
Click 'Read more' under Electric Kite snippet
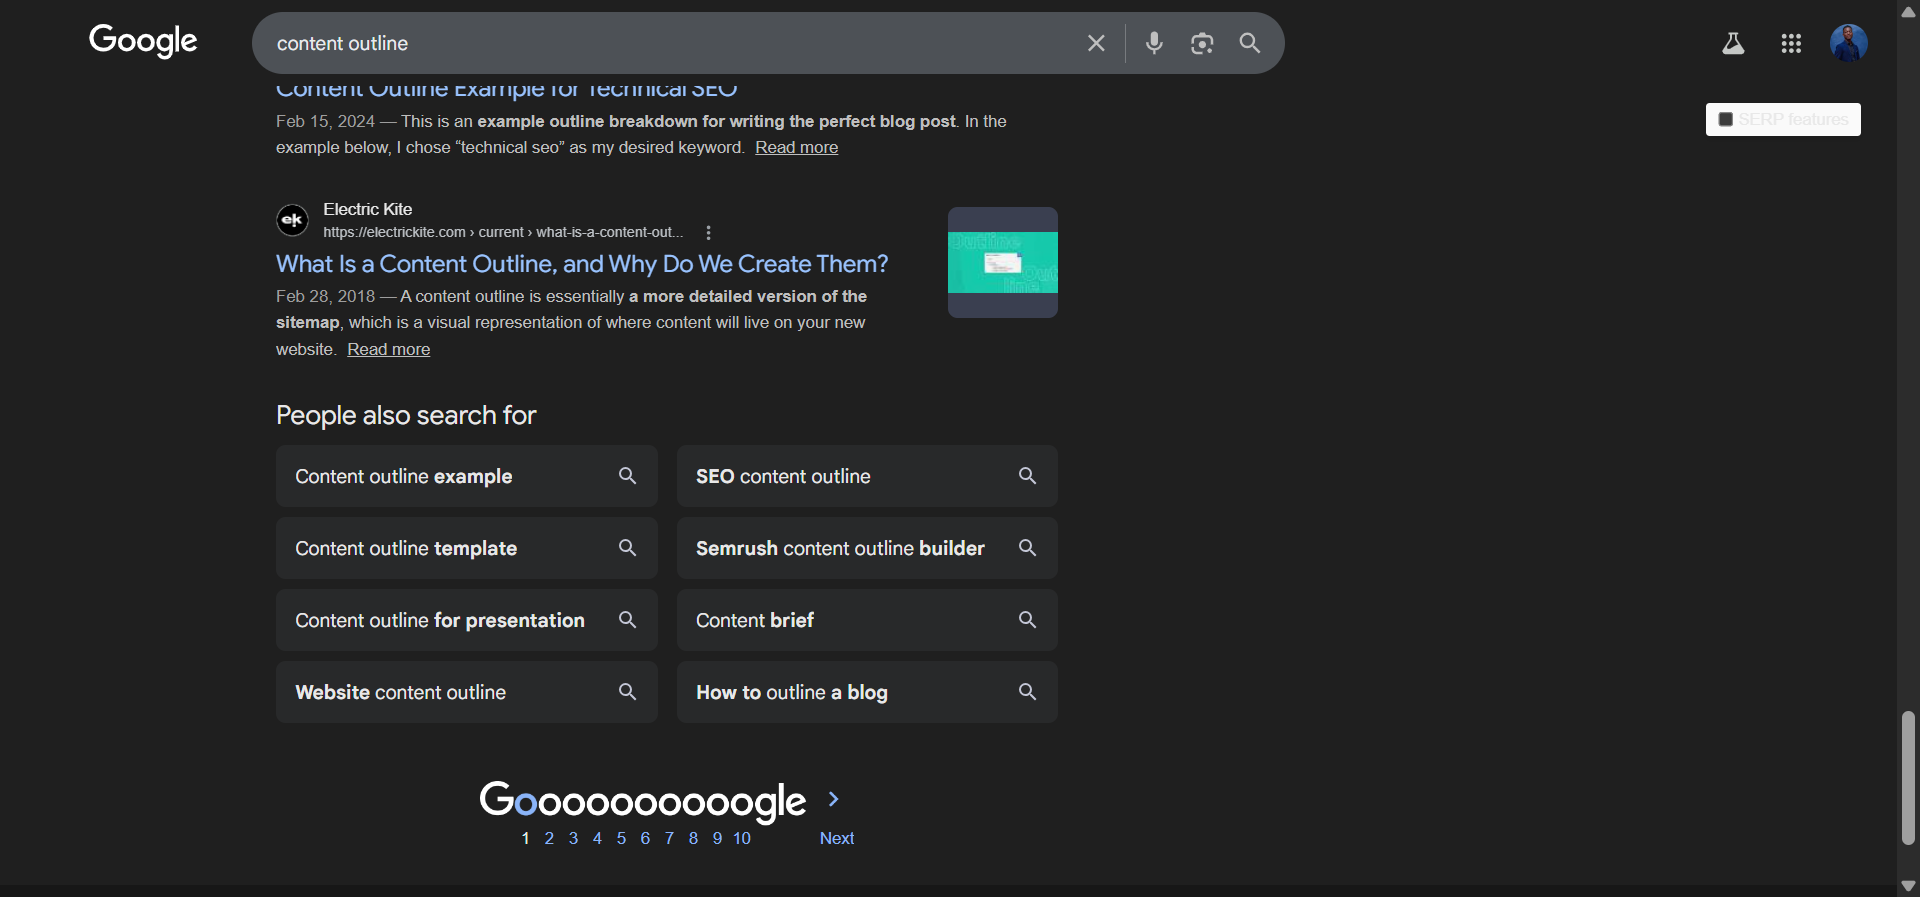389,349
